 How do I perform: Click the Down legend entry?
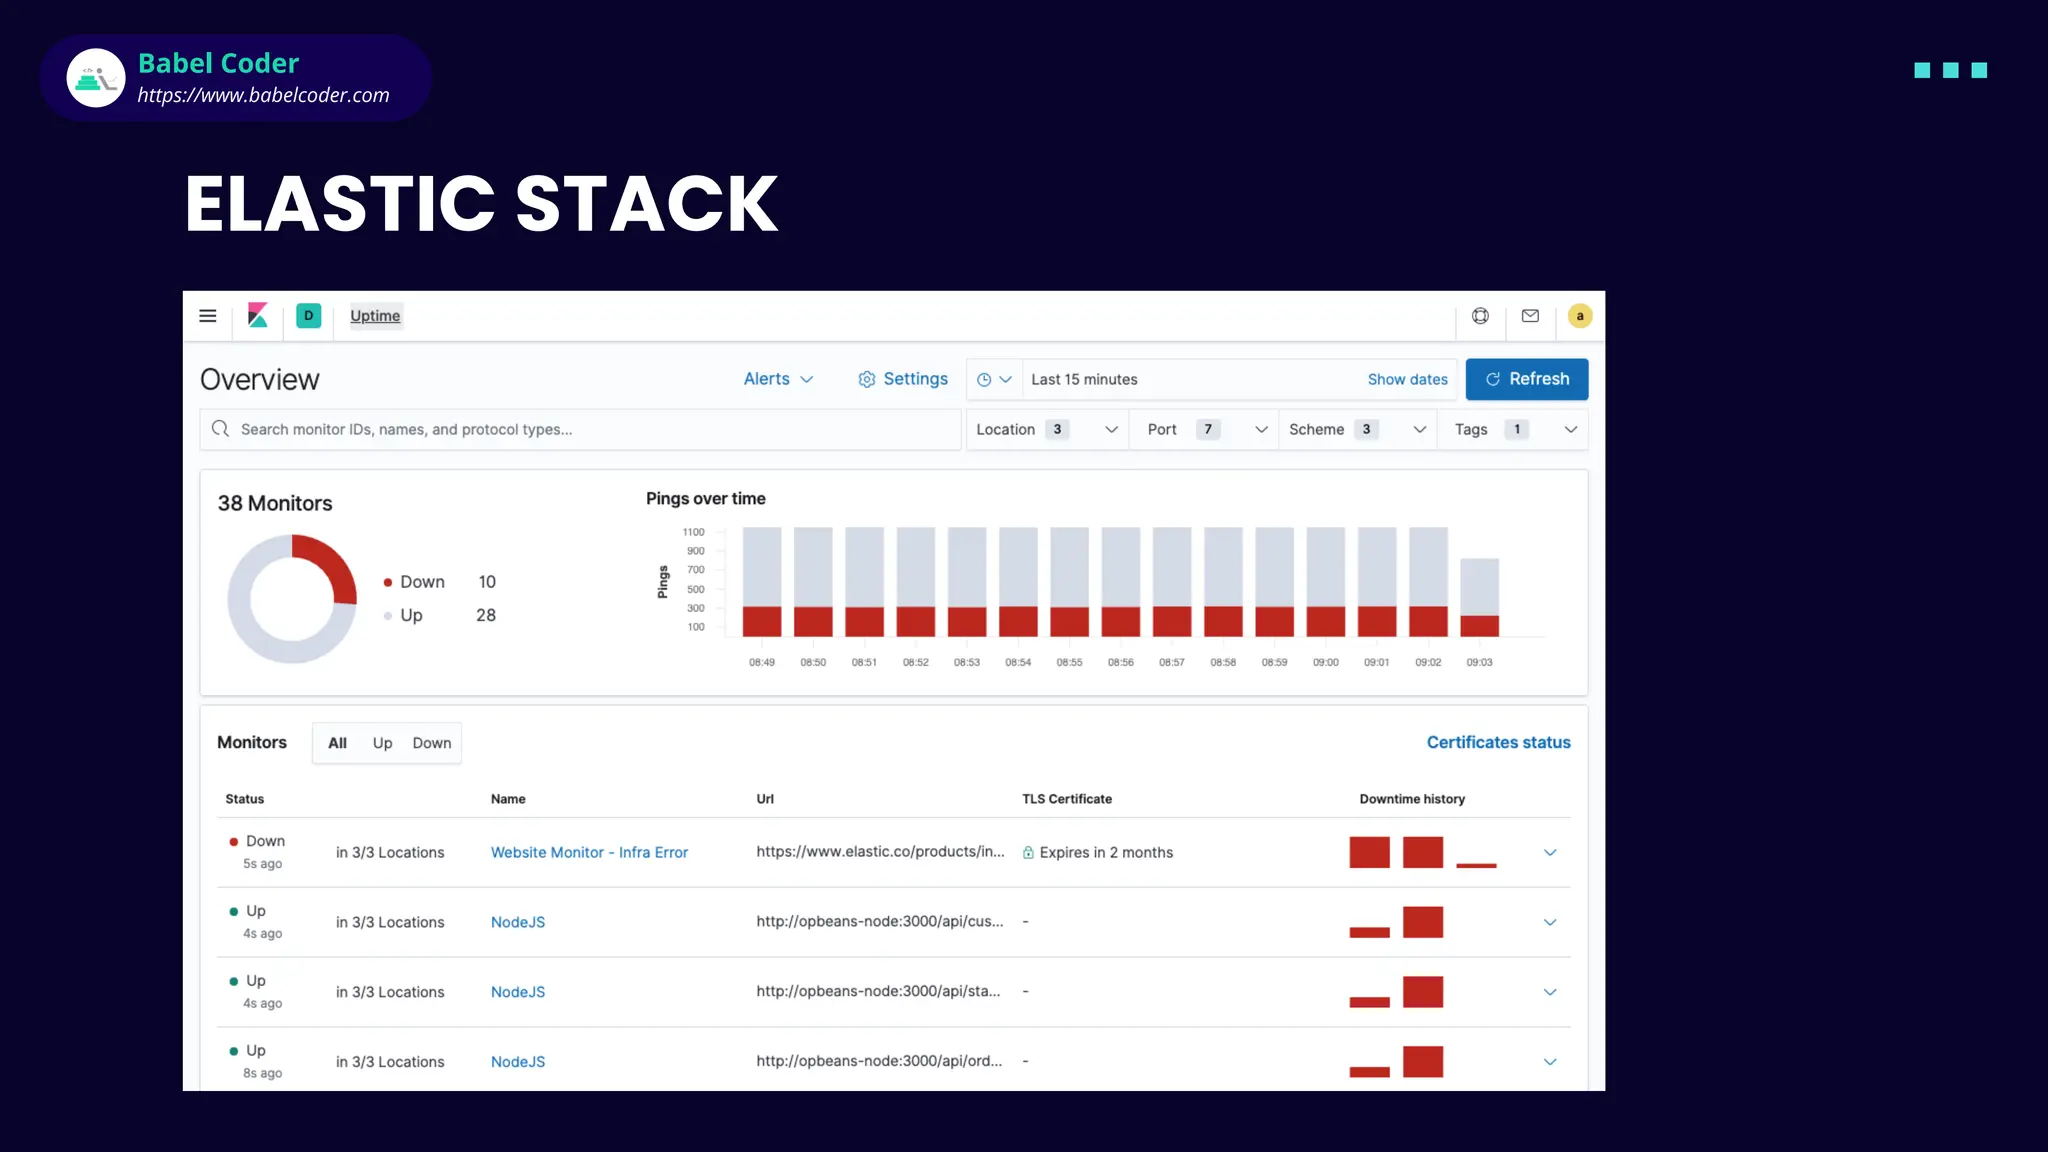point(439,582)
